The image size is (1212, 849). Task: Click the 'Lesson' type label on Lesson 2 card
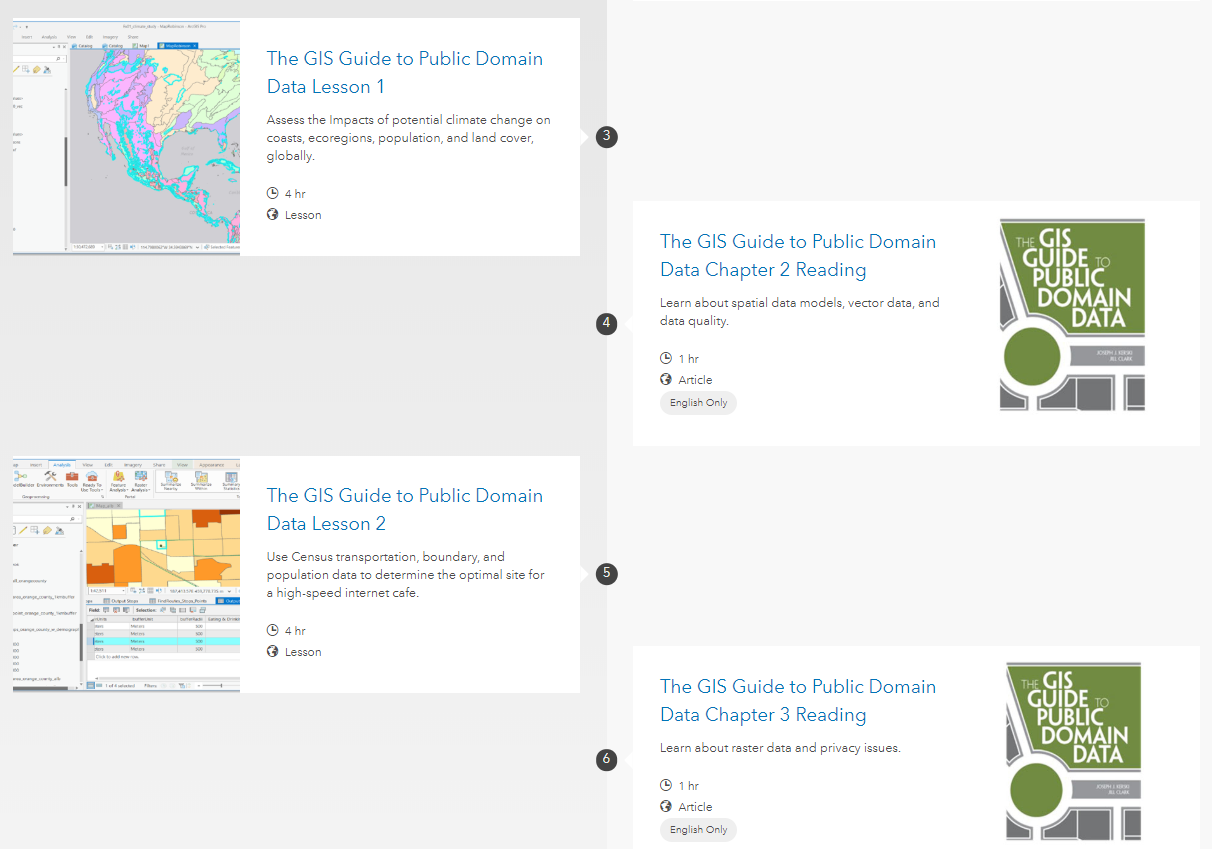[x=303, y=652]
